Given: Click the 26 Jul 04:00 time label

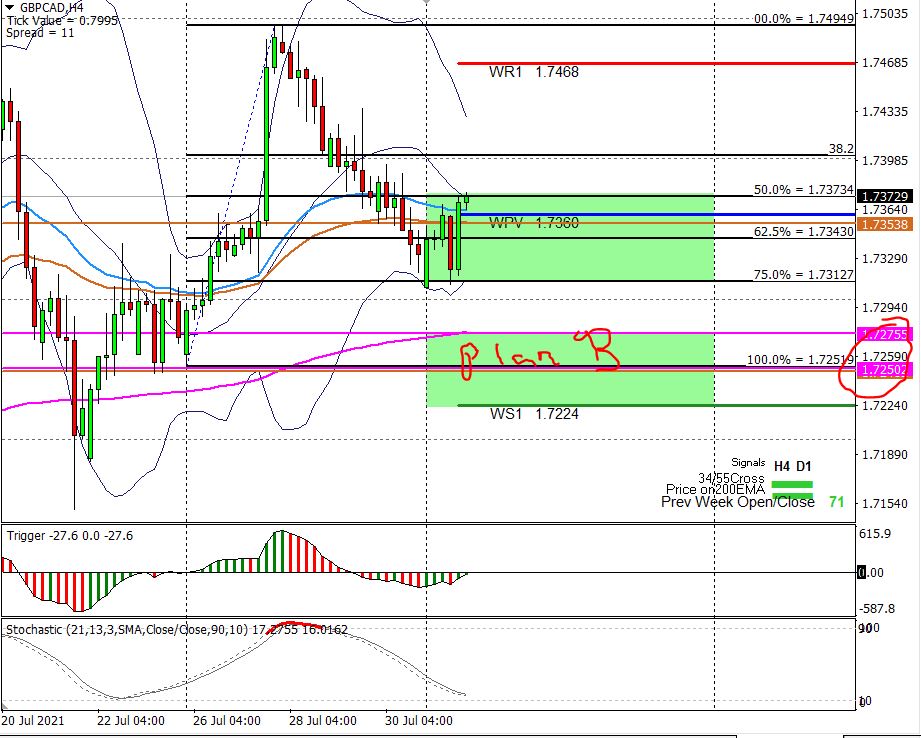Looking at the screenshot, I should click(x=226, y=720).
